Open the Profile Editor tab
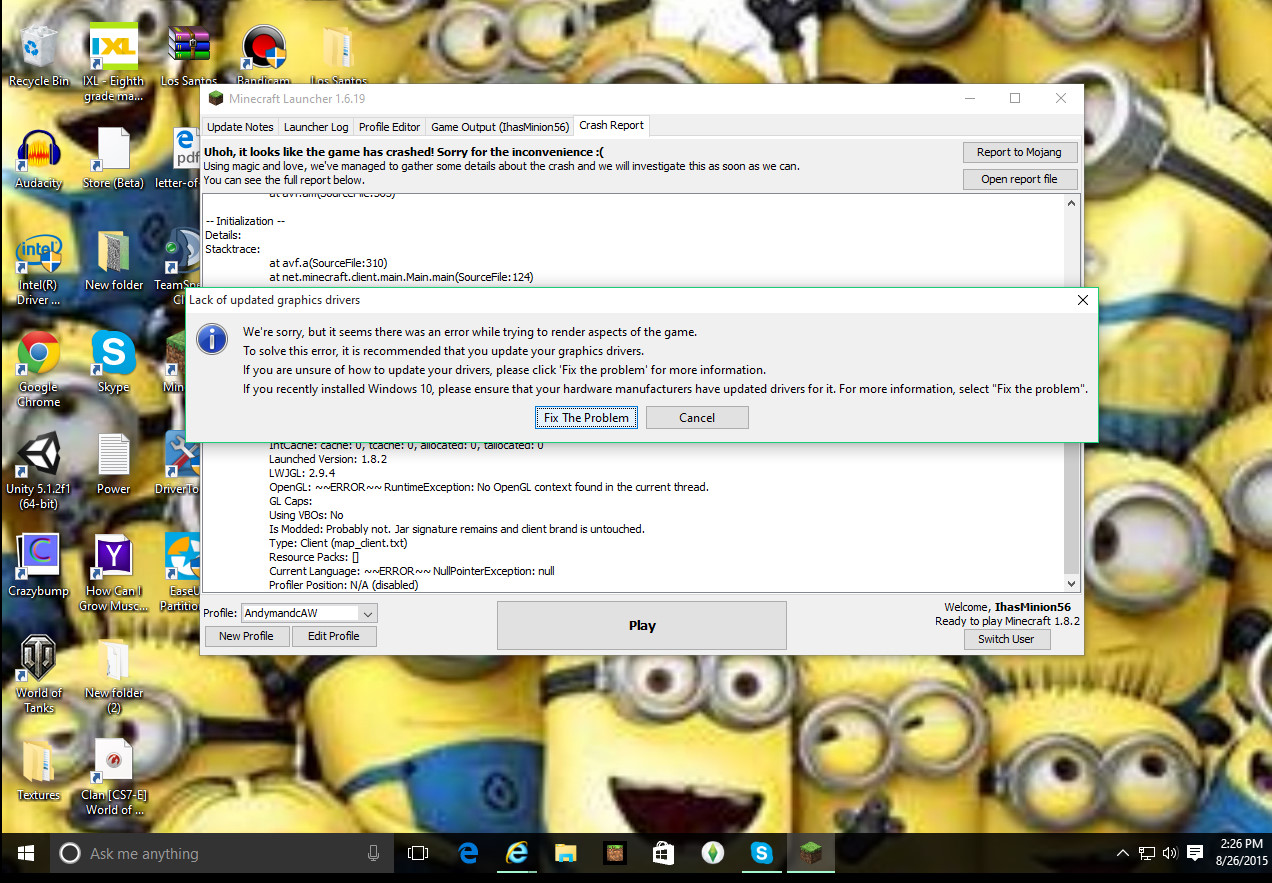 pos(389,127)
